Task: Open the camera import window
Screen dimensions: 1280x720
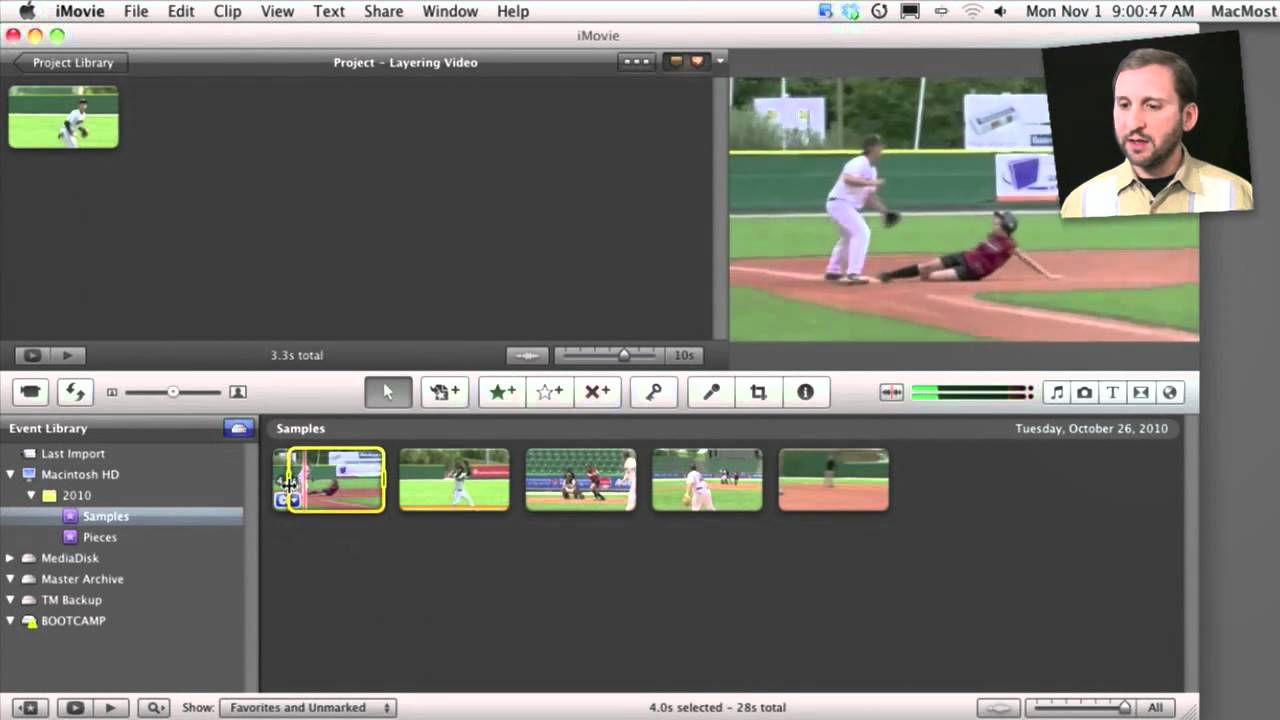Action: tap(30, 392)
